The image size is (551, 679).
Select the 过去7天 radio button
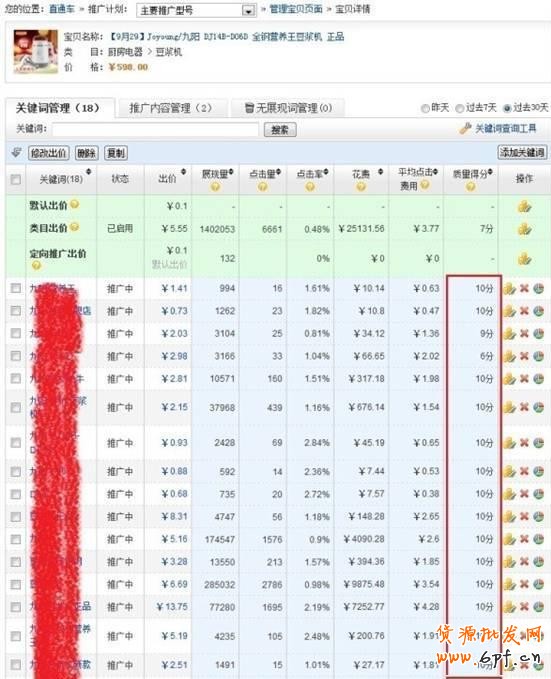click(x=460, y=108)
